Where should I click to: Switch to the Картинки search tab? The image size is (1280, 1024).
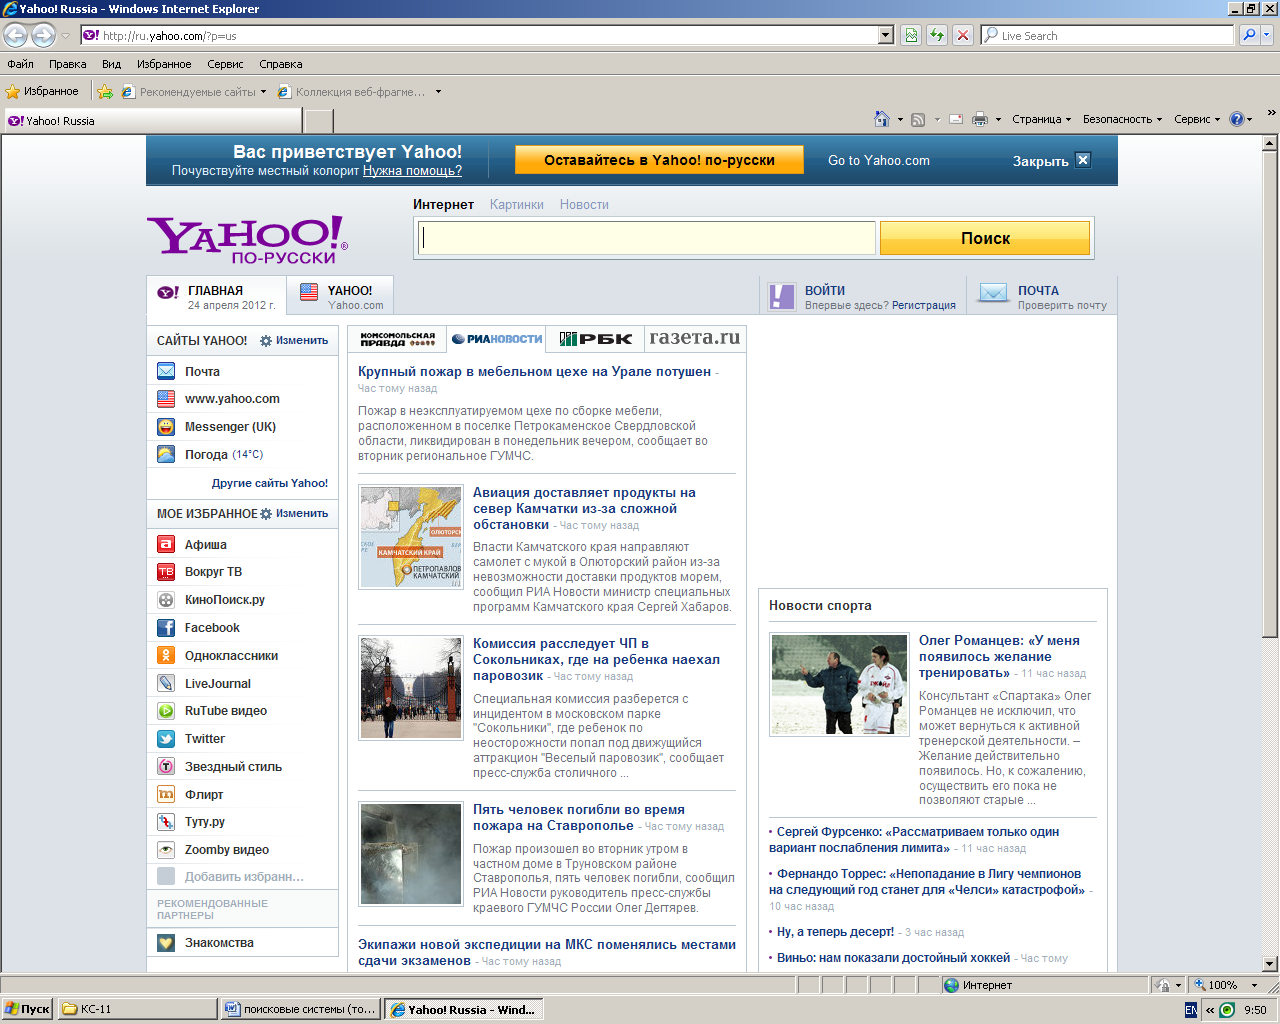tap(517, 205)
